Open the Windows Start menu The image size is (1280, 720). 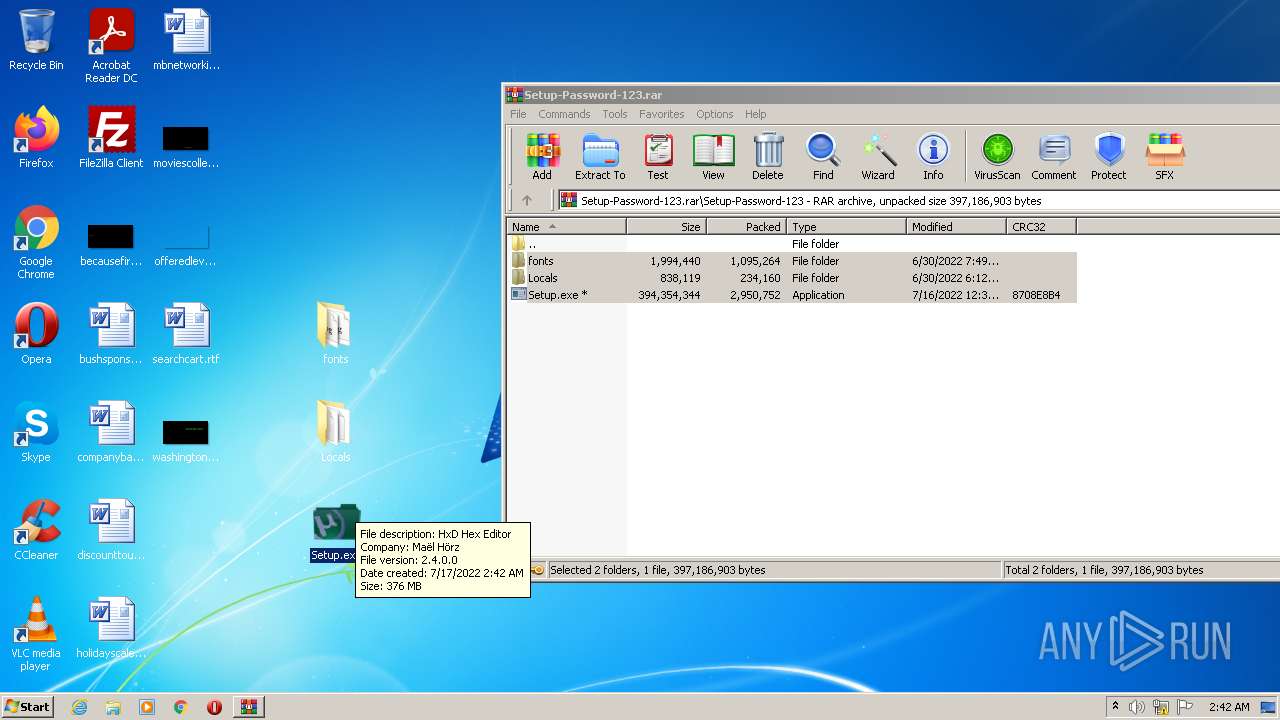tap(28, 706)
